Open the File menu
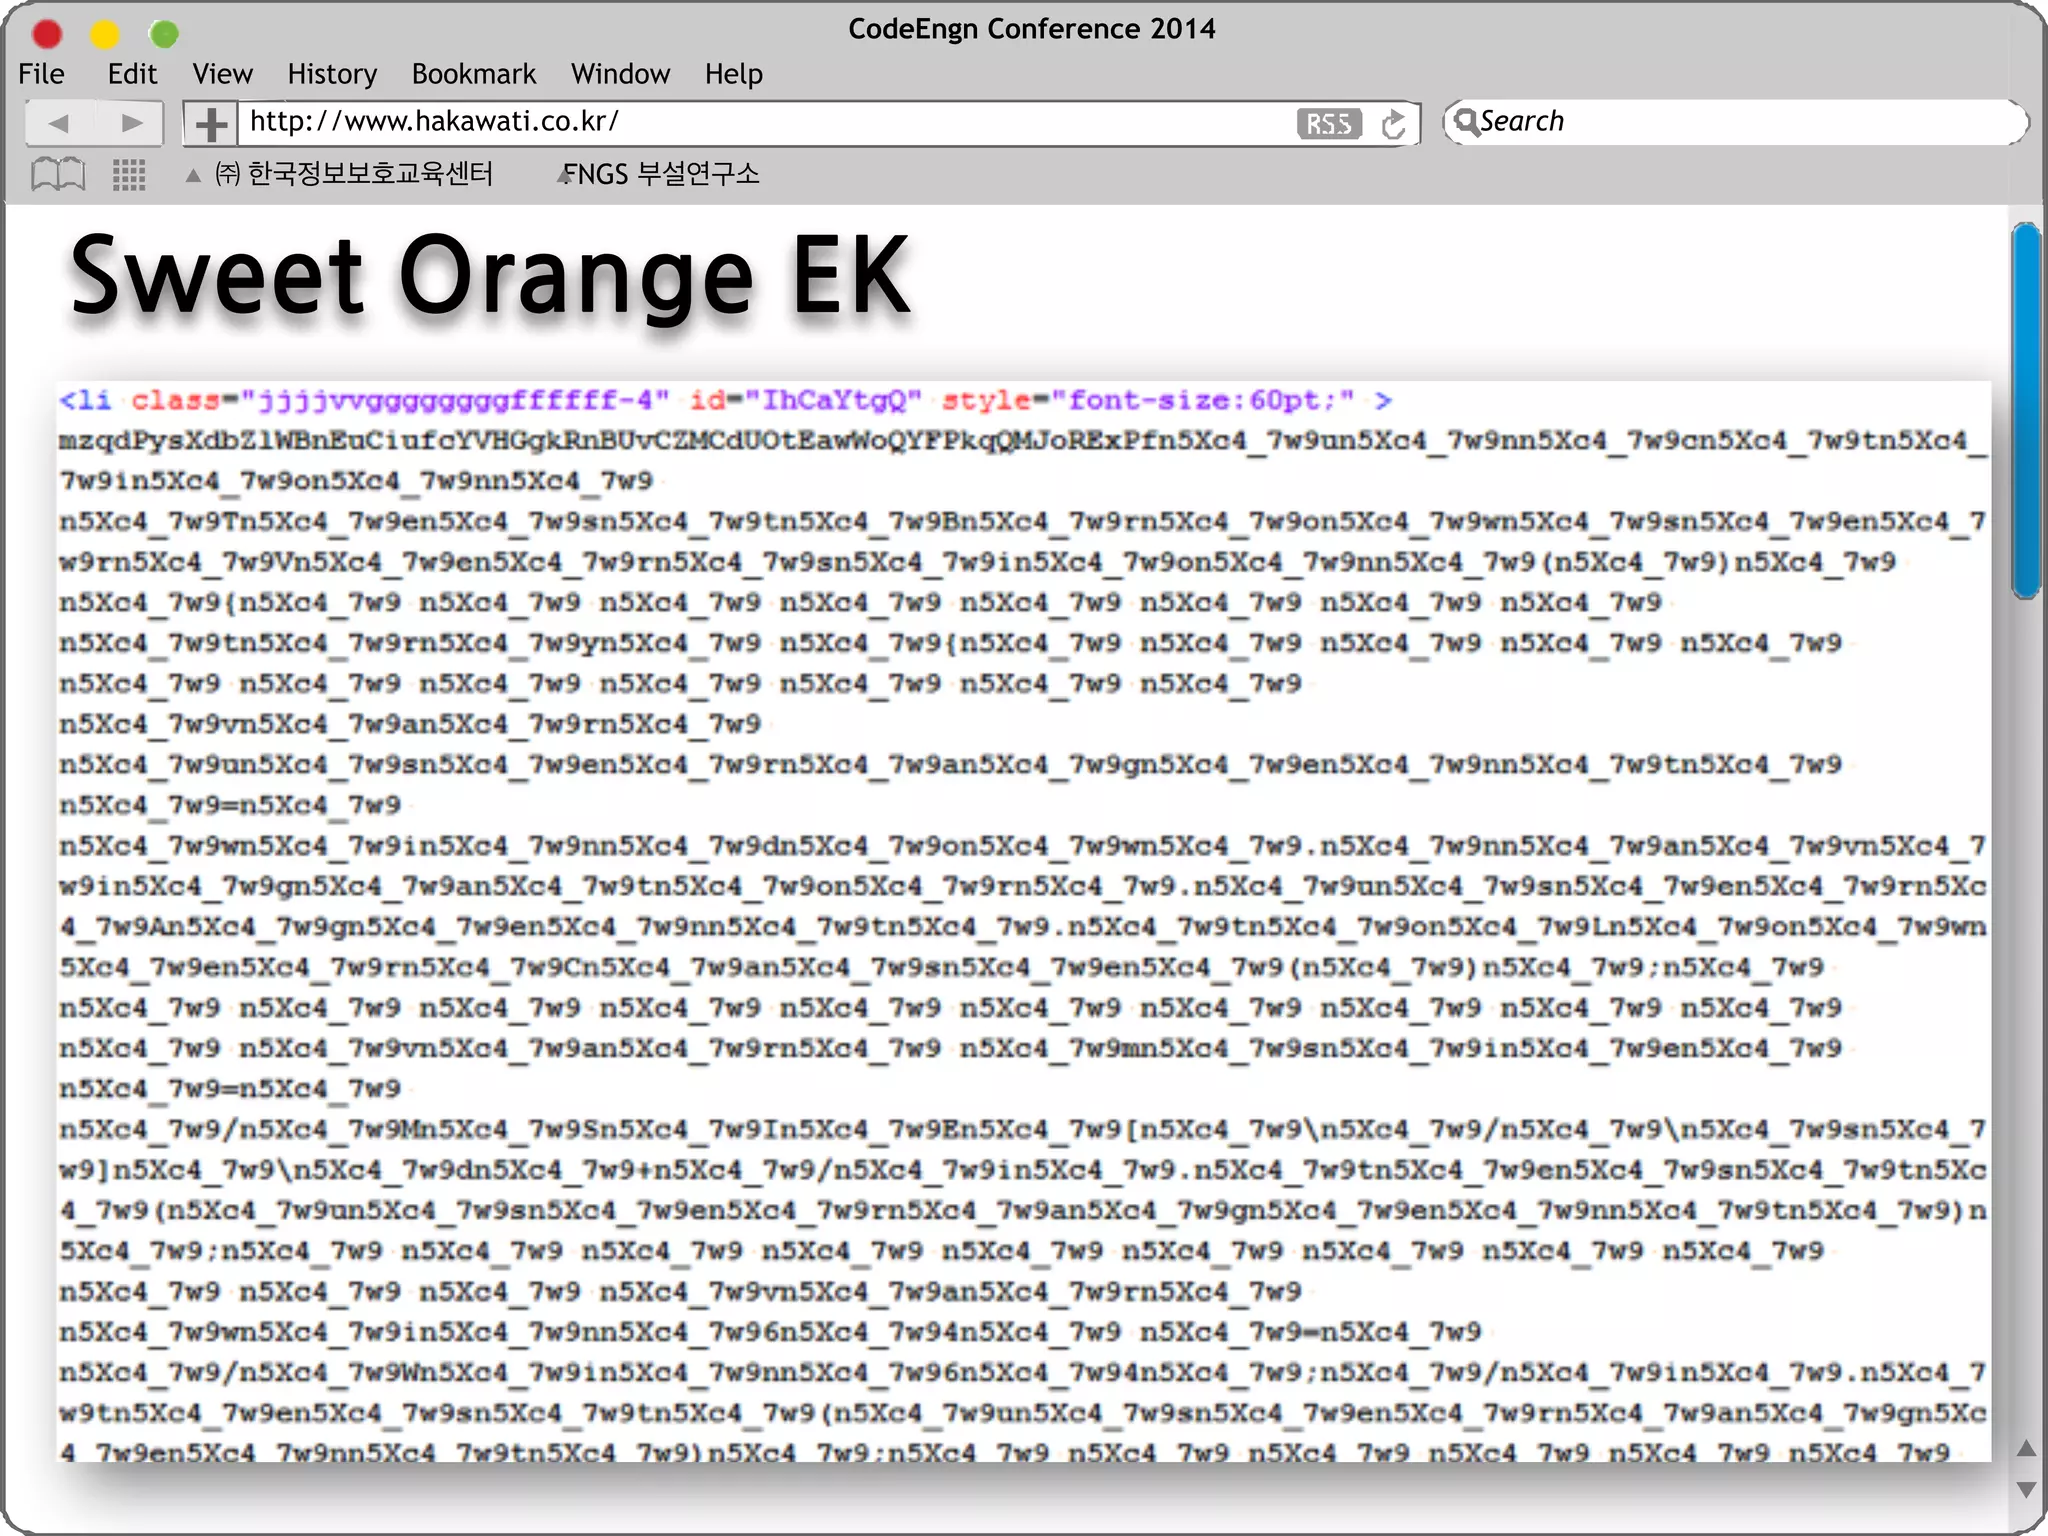 coord(41,74)
